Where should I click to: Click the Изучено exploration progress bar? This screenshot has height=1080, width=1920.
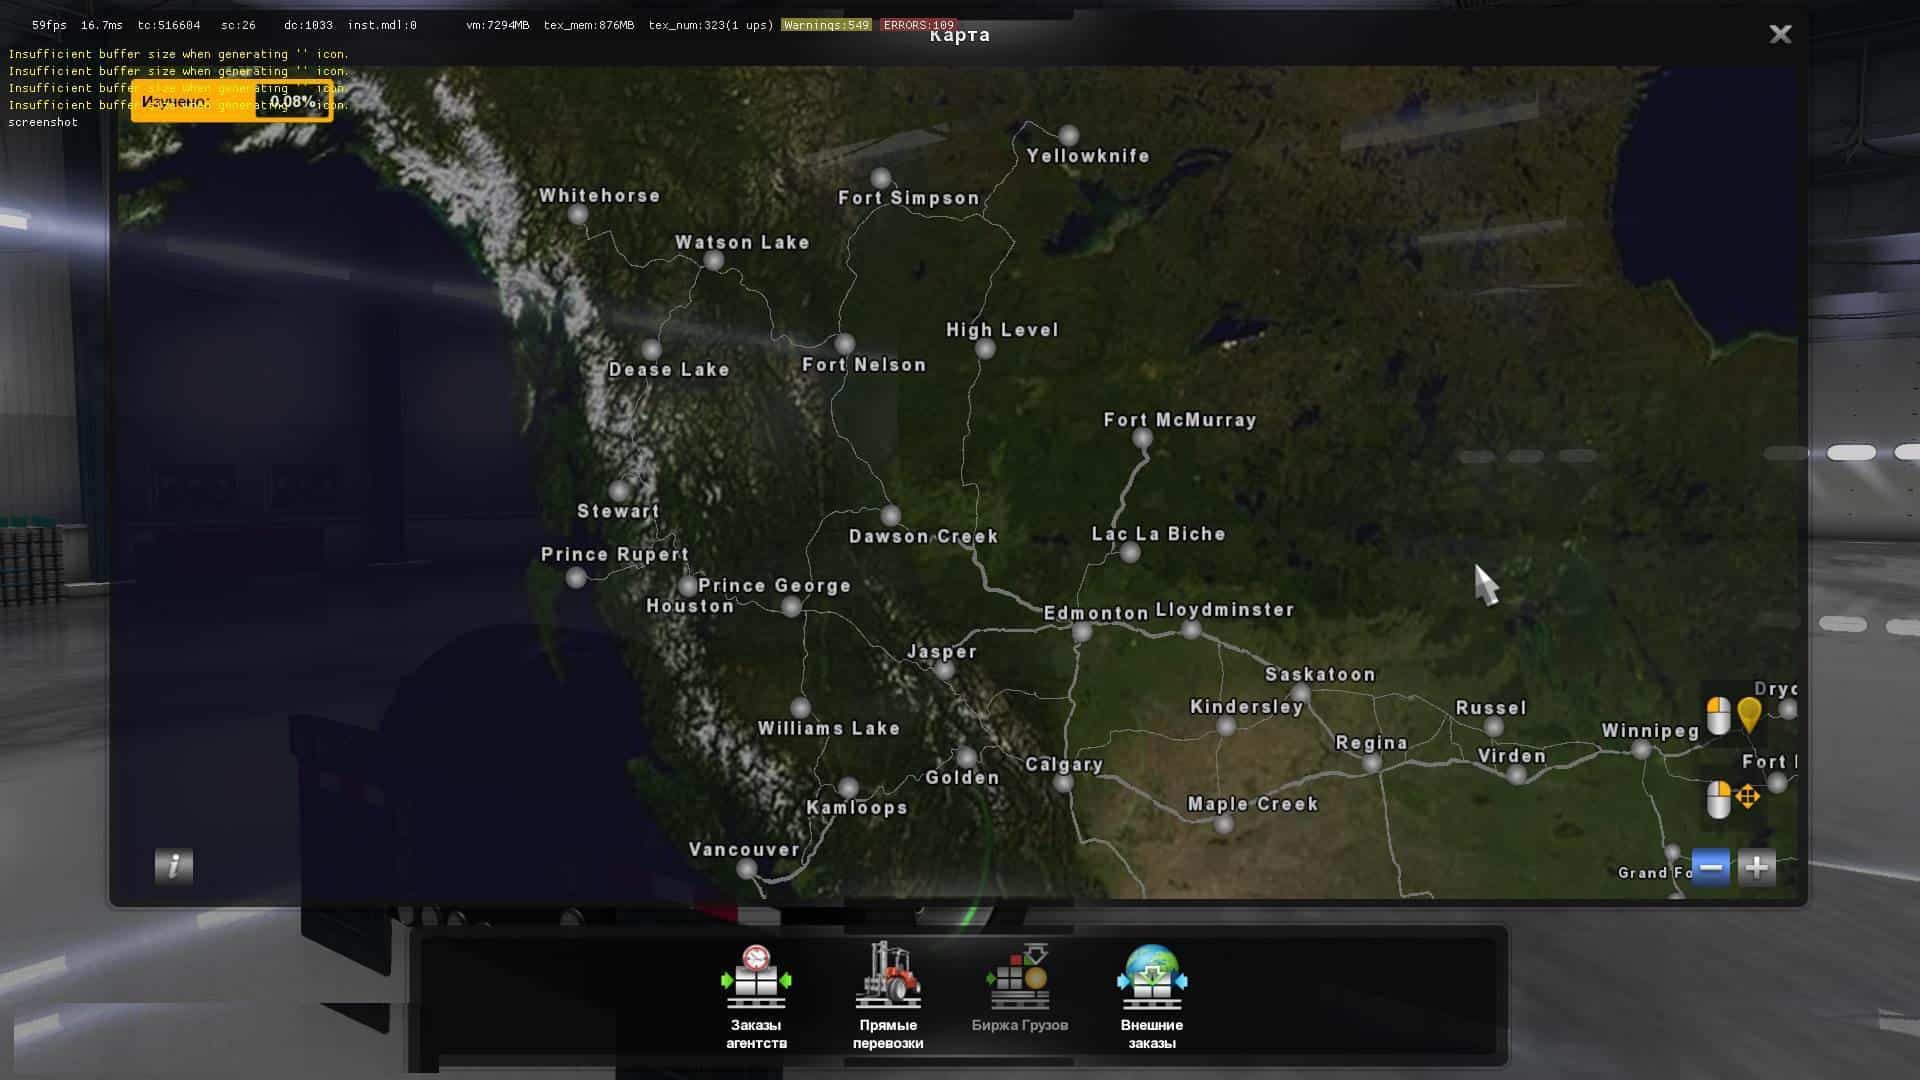231,102
